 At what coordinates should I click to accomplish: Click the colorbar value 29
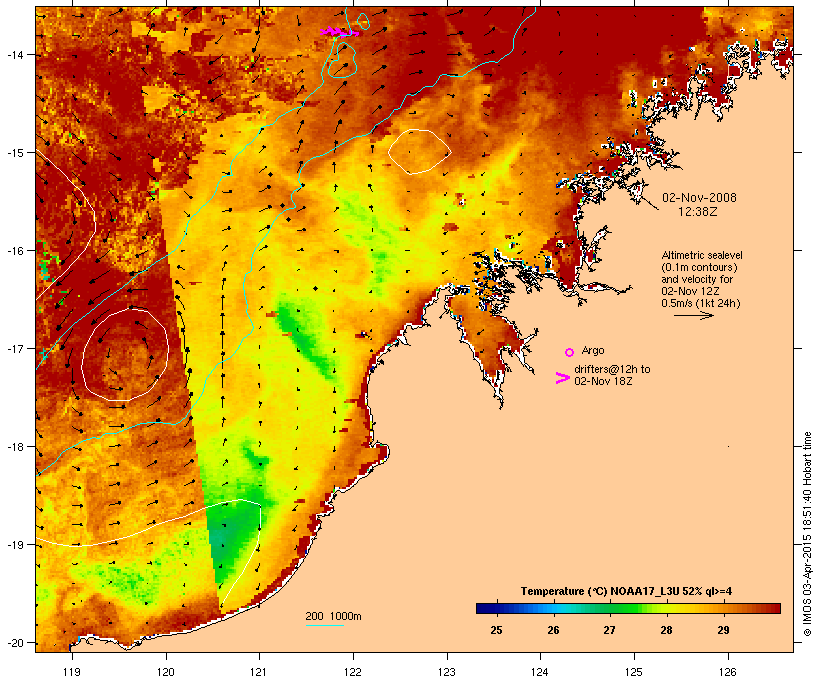[x=723, y=630]
